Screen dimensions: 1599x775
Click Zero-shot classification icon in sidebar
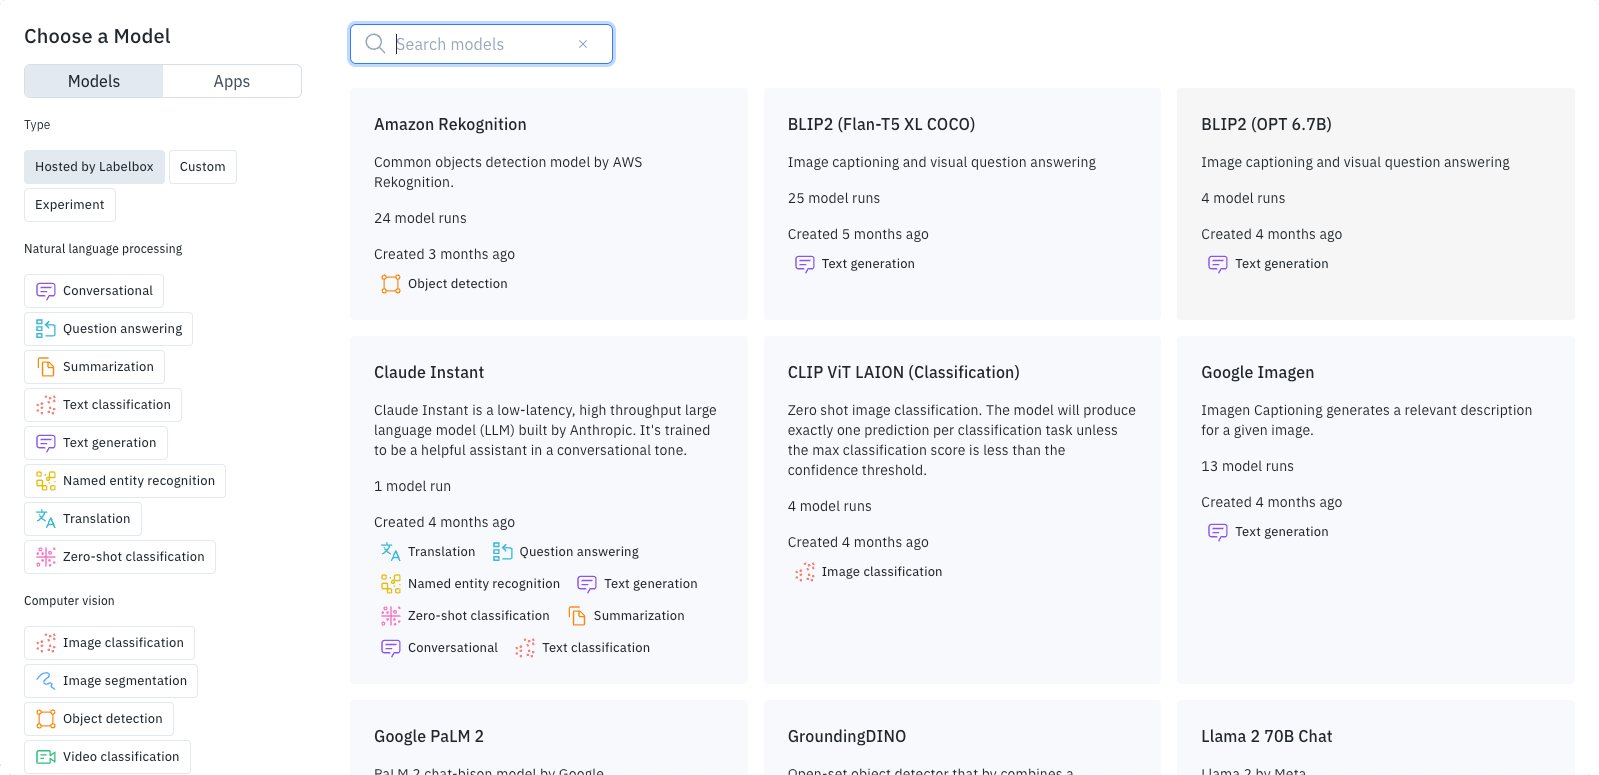pyautogui.click(x=46, y=557)
